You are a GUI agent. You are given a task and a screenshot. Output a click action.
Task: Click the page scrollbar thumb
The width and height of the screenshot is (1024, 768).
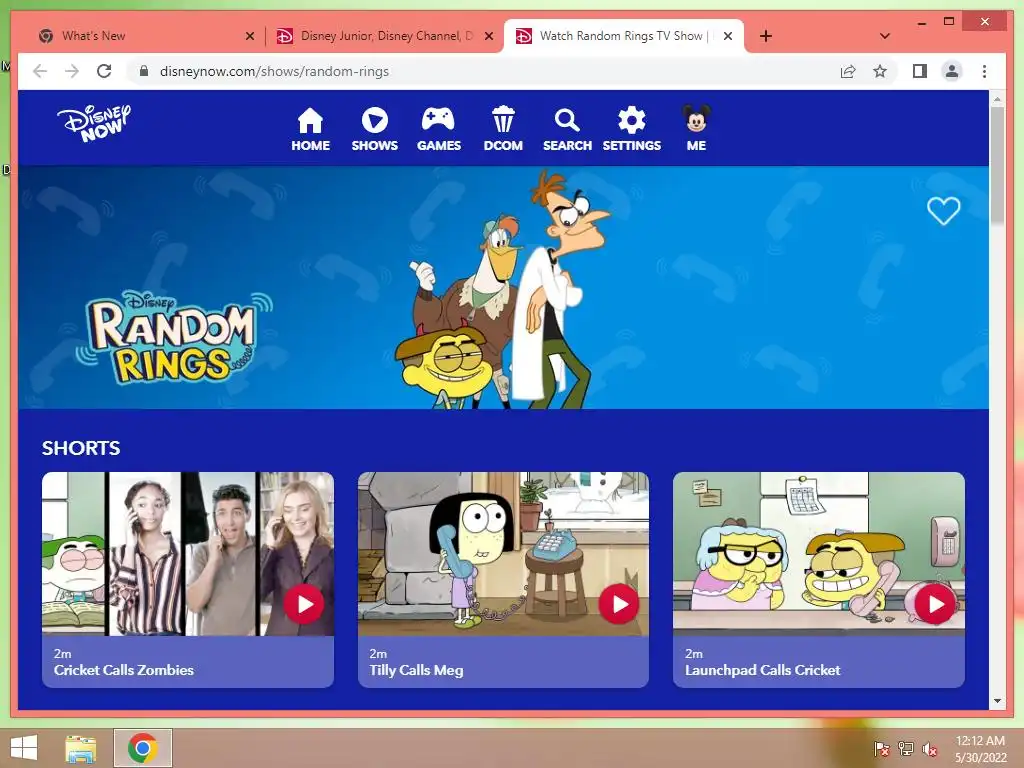click(997, 166)
